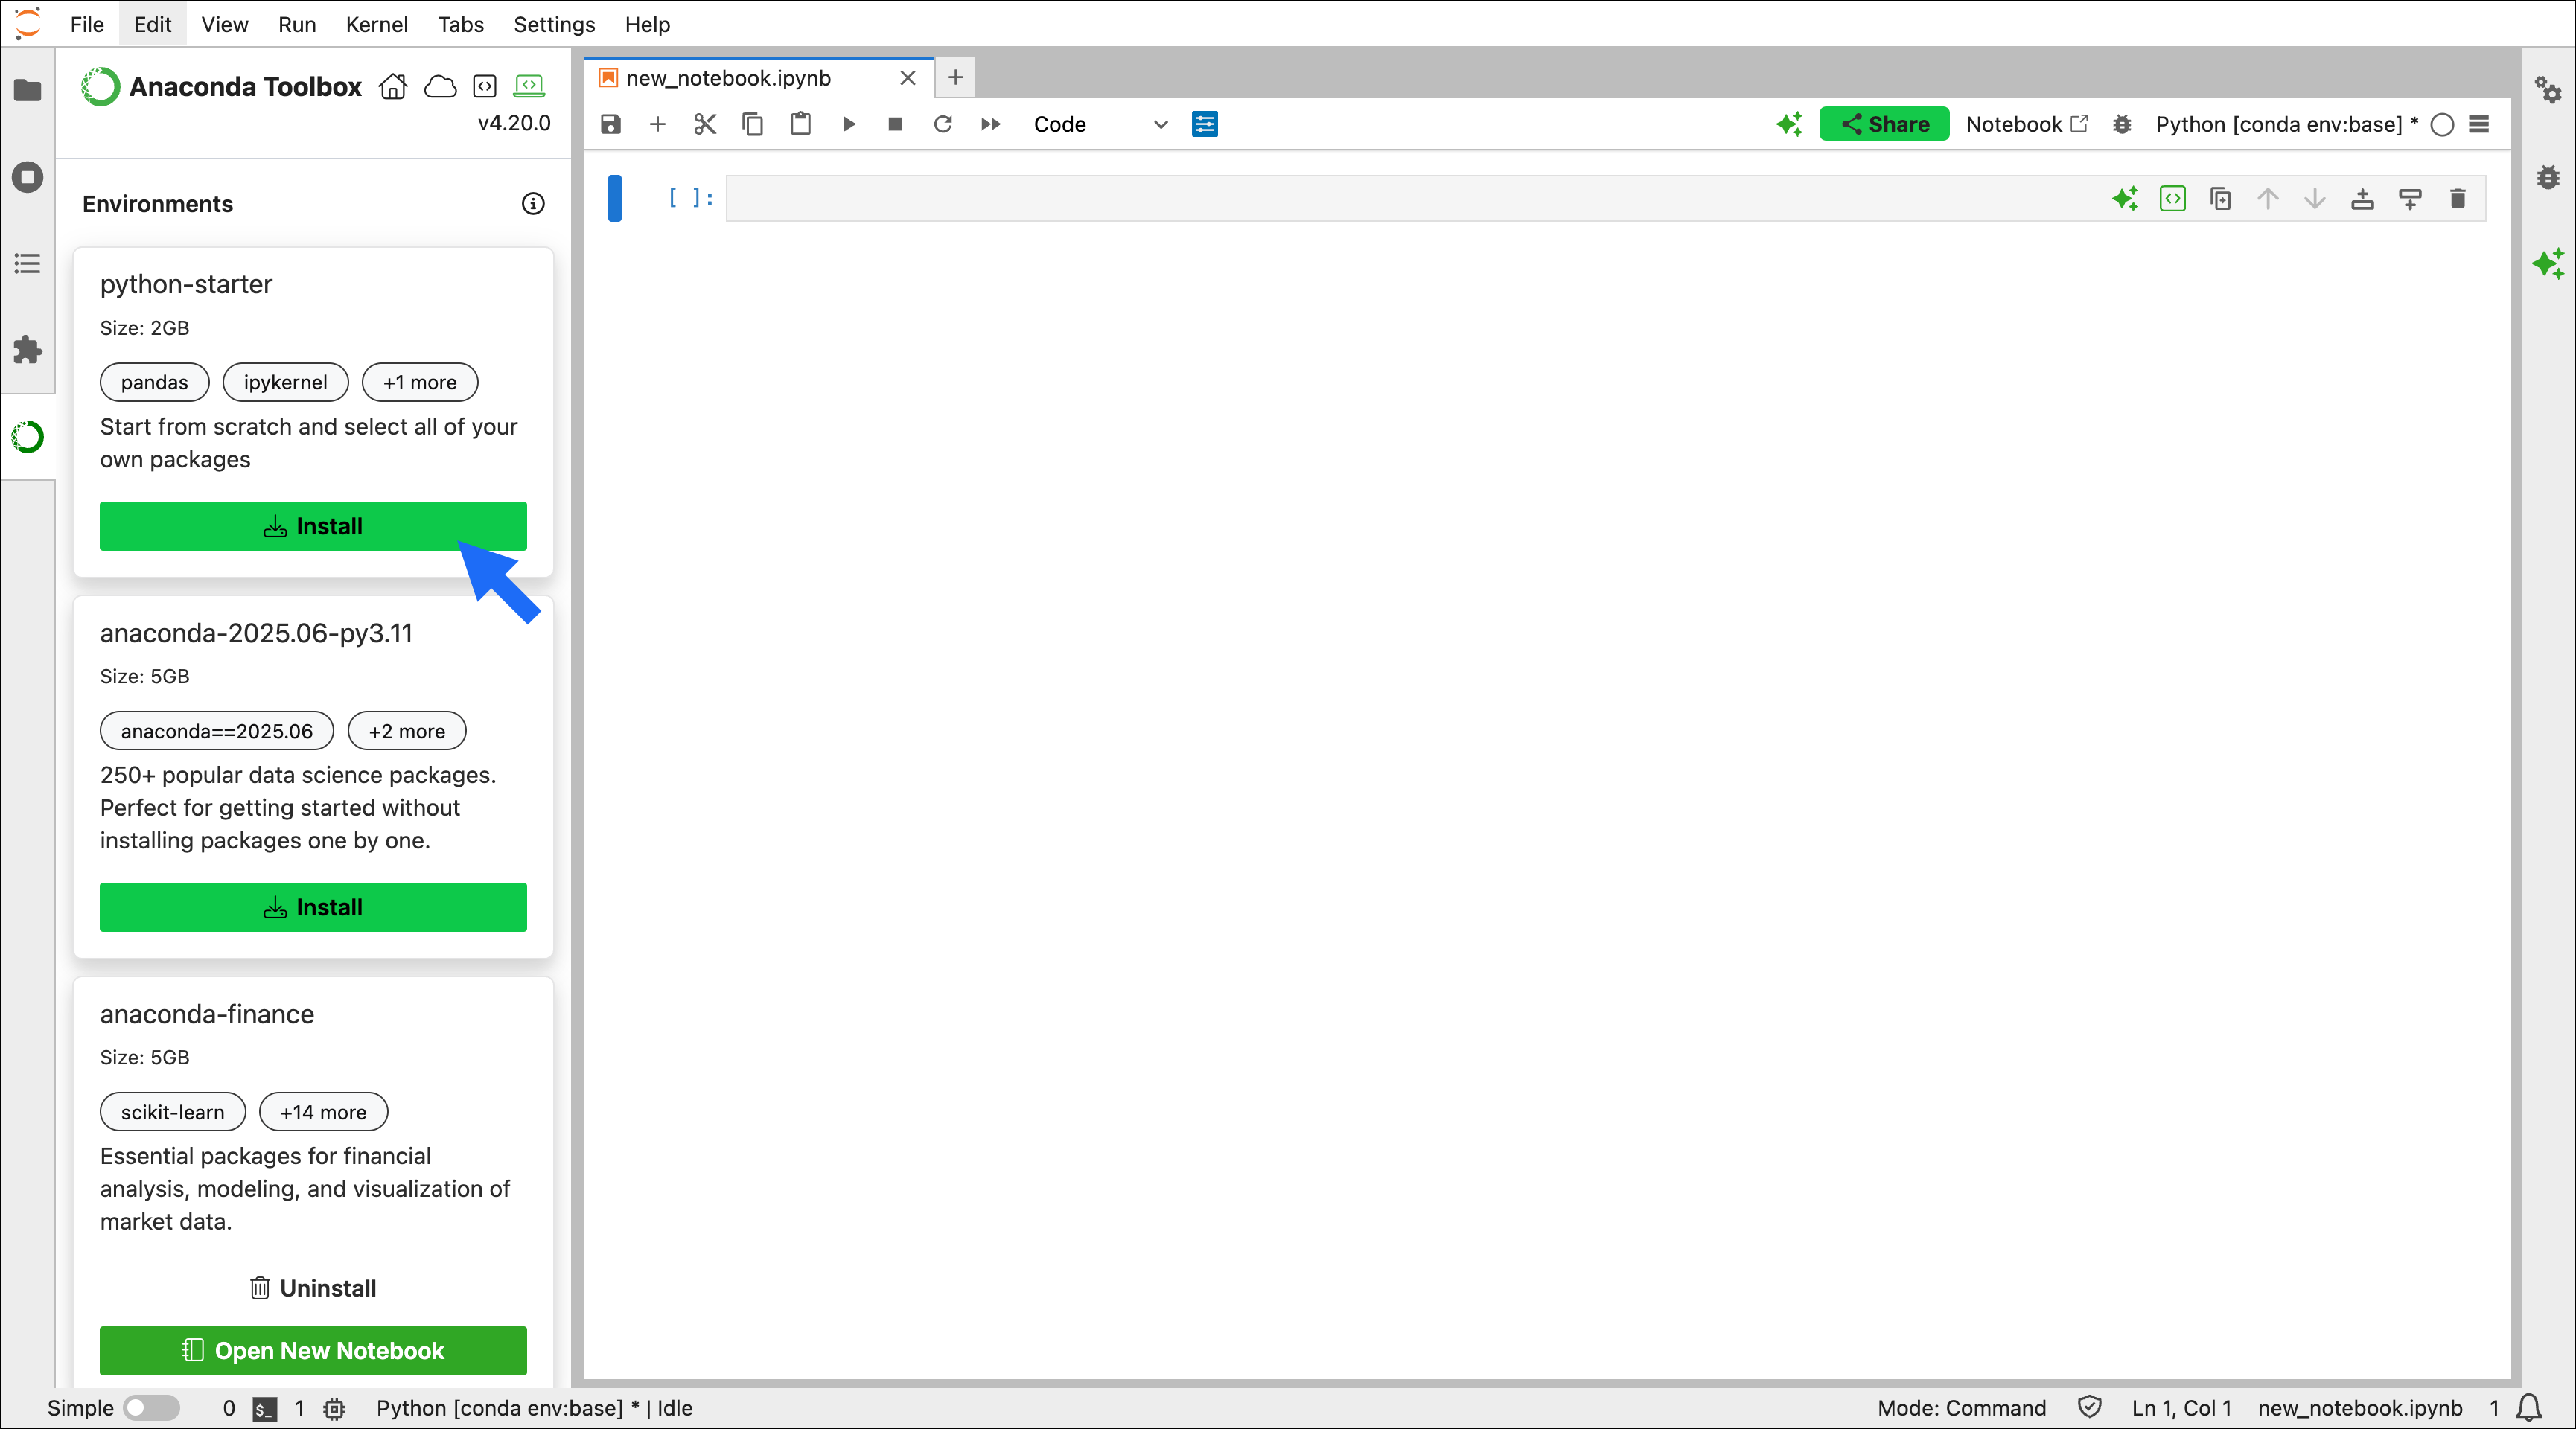2576x1429 pixels.
Task: Select the new_notebook.ipynb tab
Action: (x=728, y=78)
